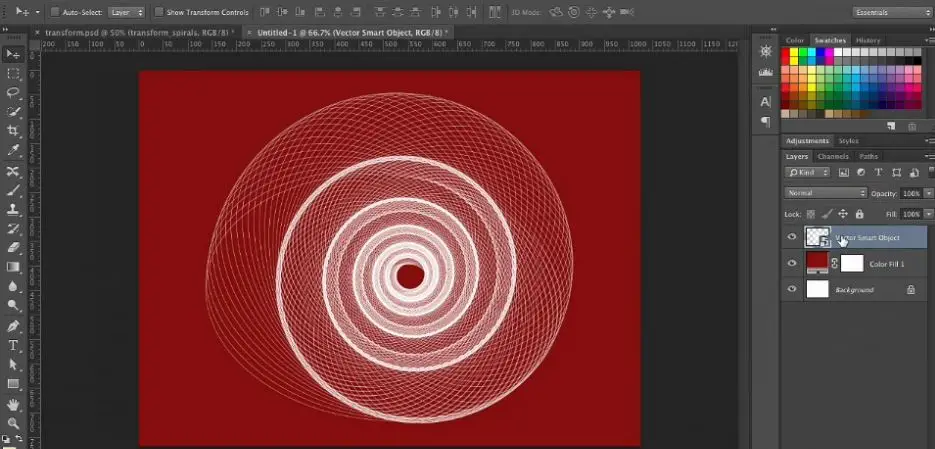This screenshot has height=449, width=935.
Task: Click the lock all icon in Layers
Action: [859, 214]
